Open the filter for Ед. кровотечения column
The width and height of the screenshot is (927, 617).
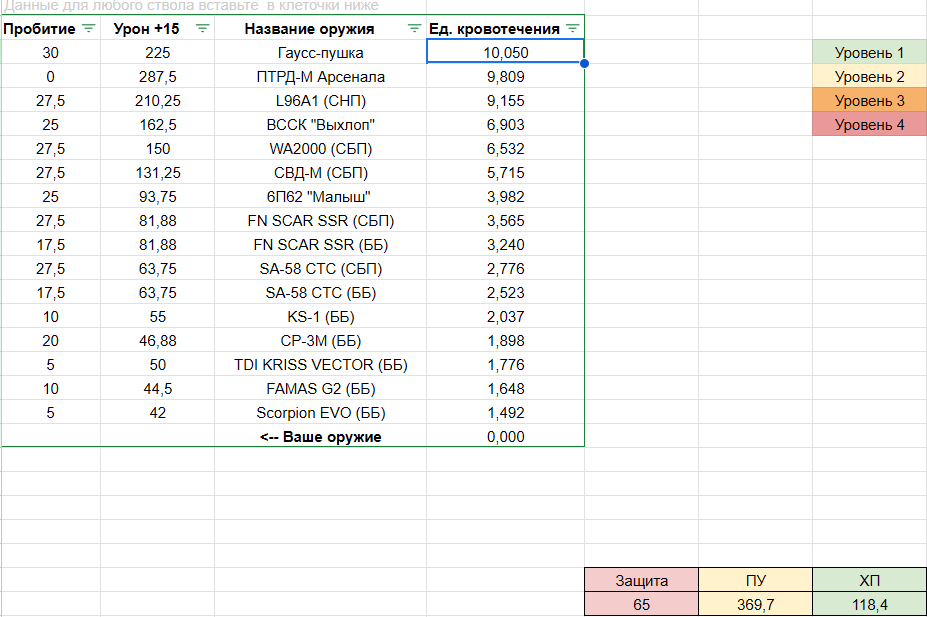tap(572, 28)
